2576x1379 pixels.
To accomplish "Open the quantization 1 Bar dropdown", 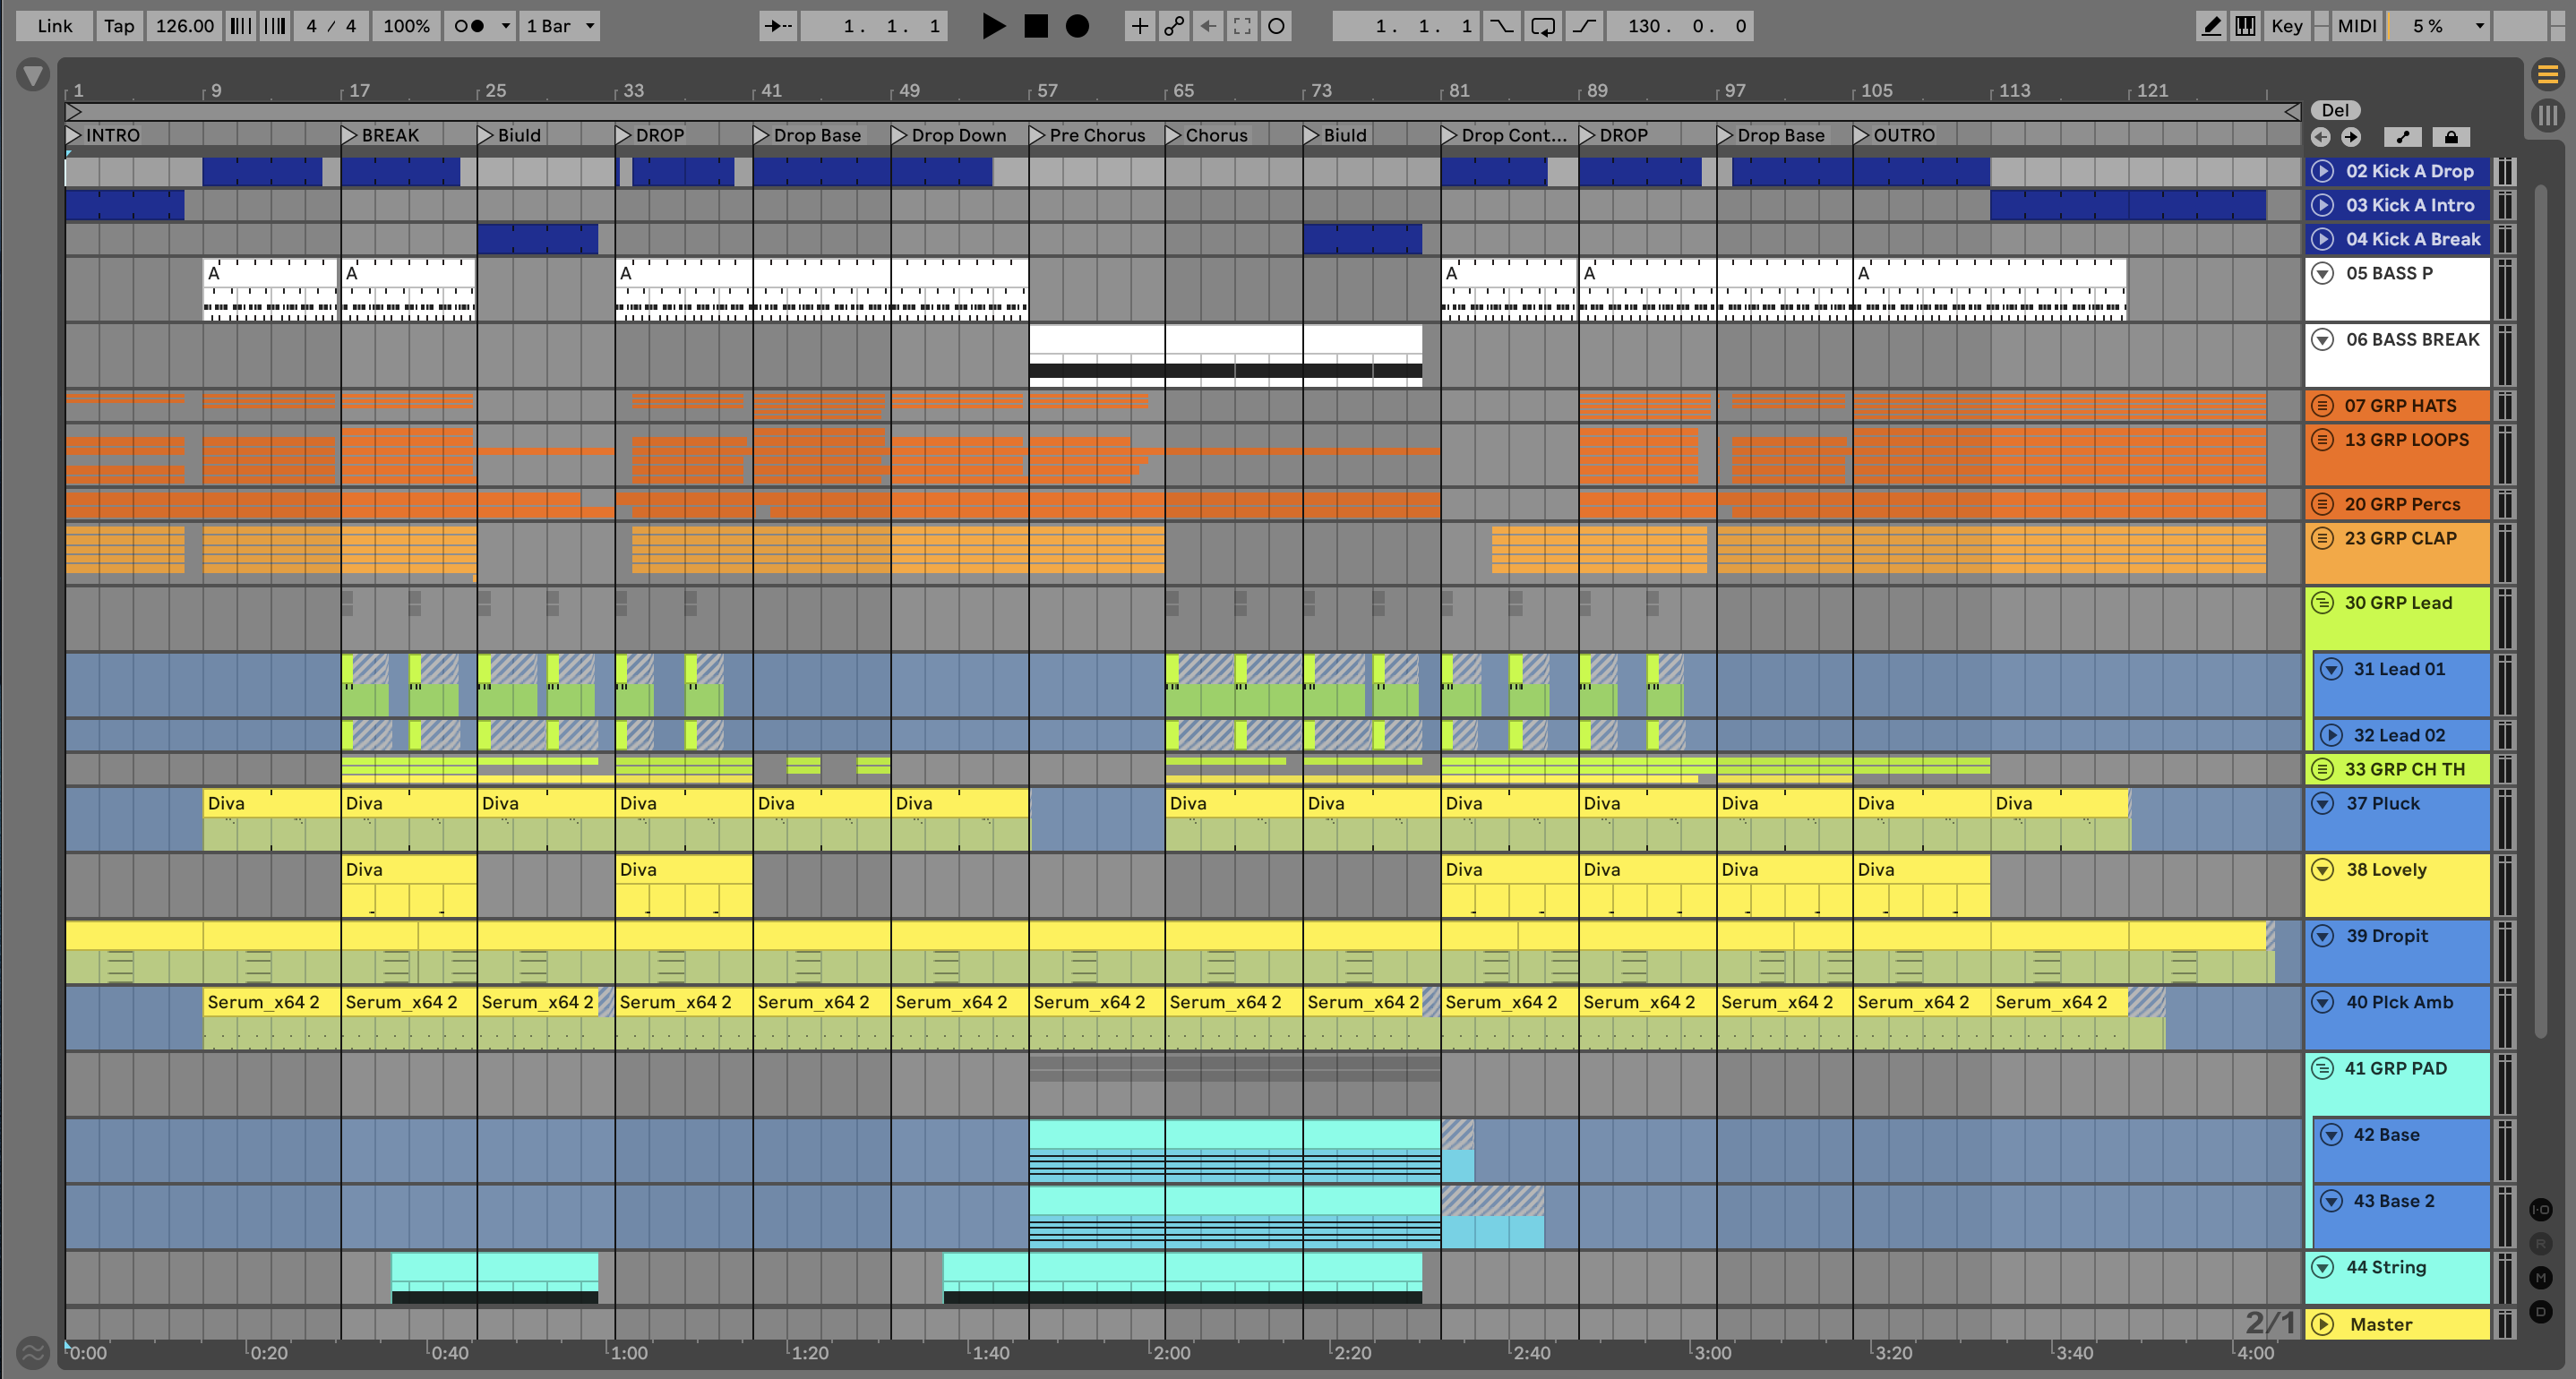I will click(x=561, y=26).
